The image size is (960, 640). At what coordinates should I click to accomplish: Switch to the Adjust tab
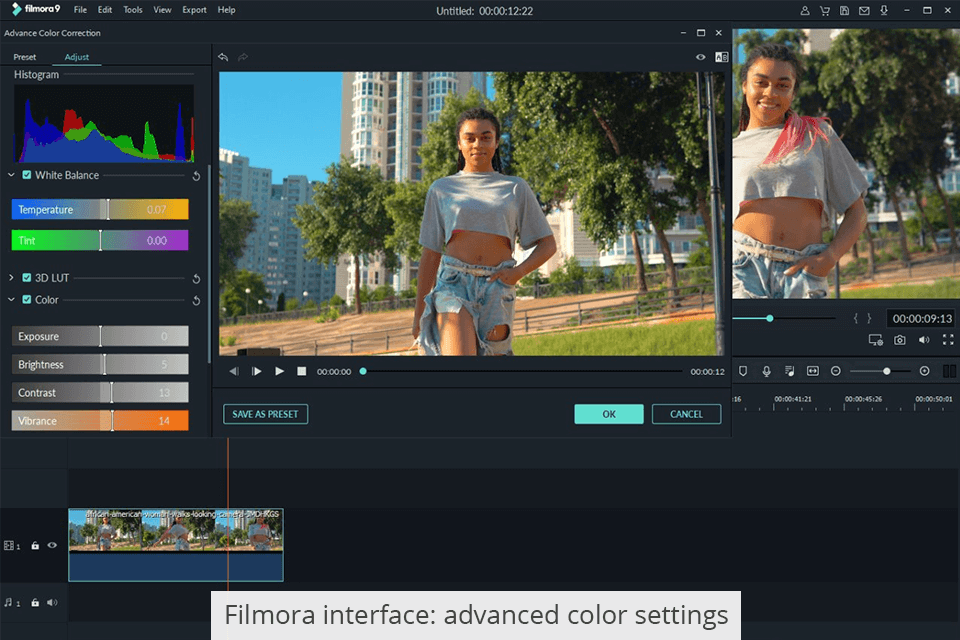point(77,57)
